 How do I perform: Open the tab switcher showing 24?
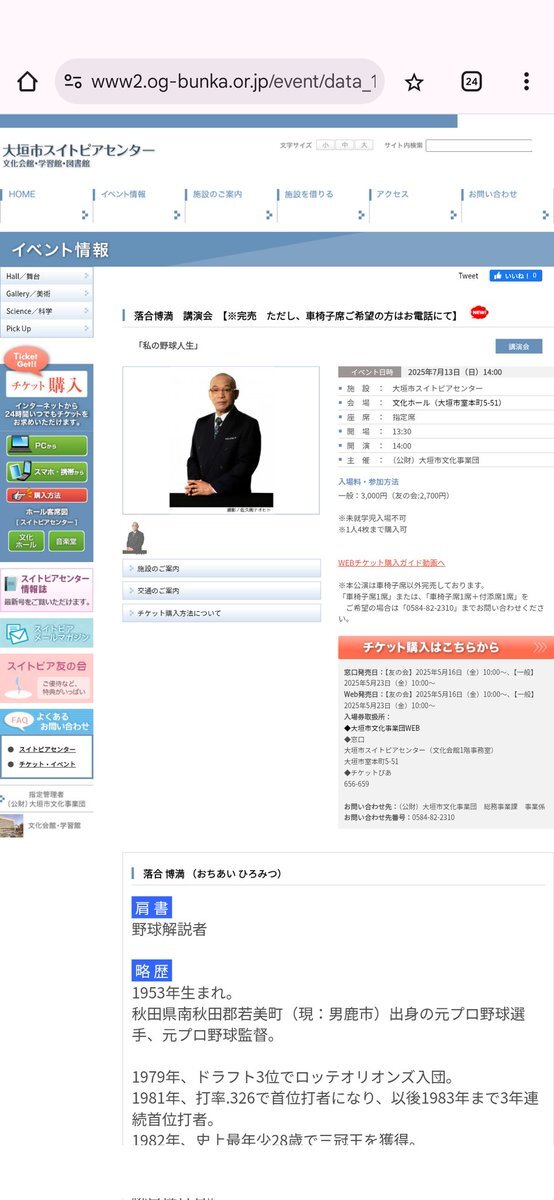pyautogui.click(x=471, y=82)
